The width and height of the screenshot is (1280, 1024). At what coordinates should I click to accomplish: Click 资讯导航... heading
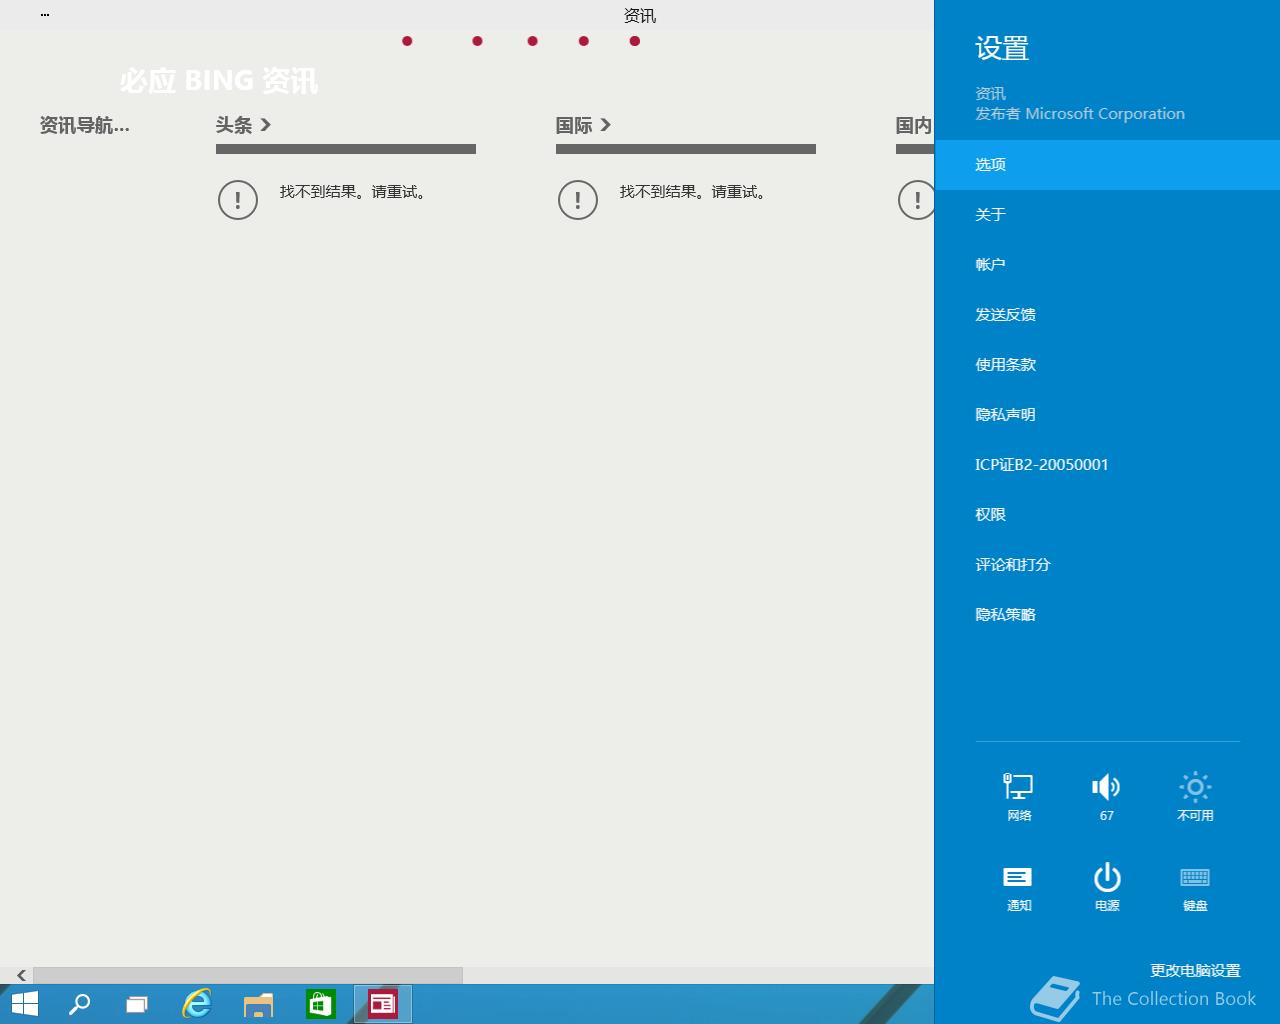[x=84, y=125]
